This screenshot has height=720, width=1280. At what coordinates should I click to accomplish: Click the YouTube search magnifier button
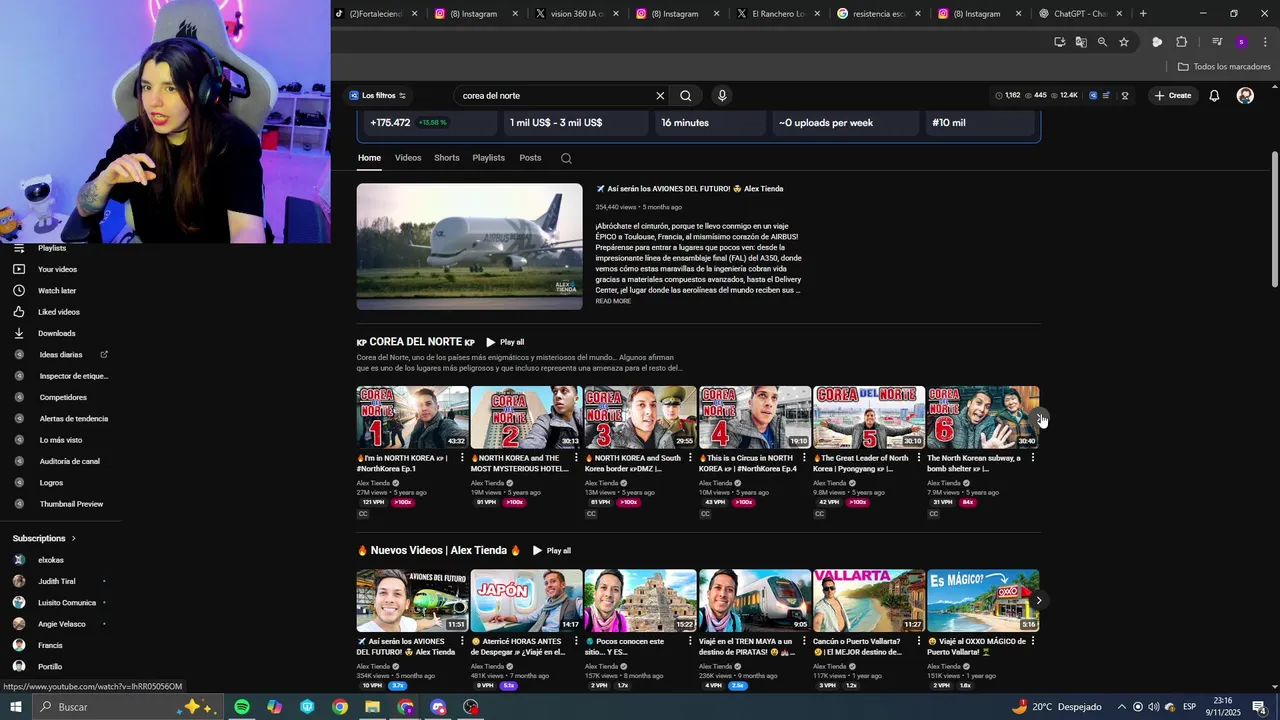coord(685,96)
